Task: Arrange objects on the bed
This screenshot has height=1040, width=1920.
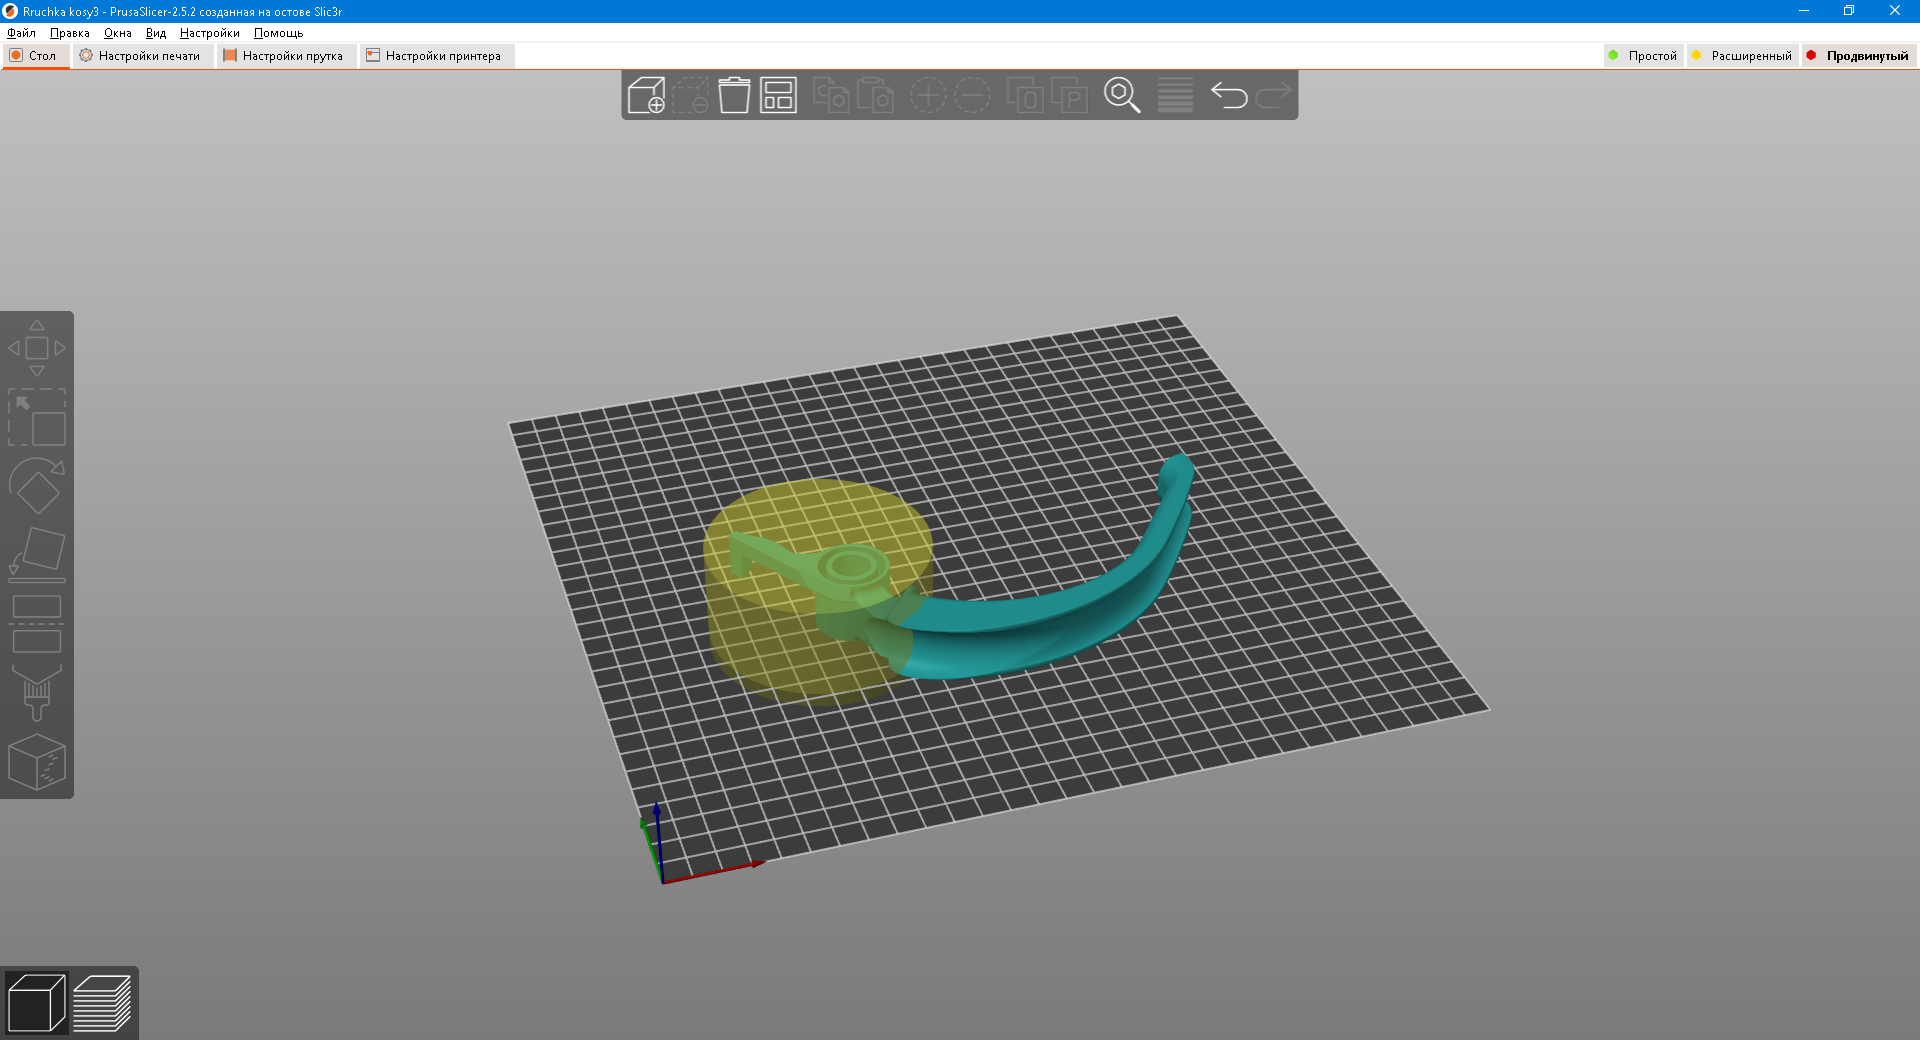Action: (x=778, y=96)
